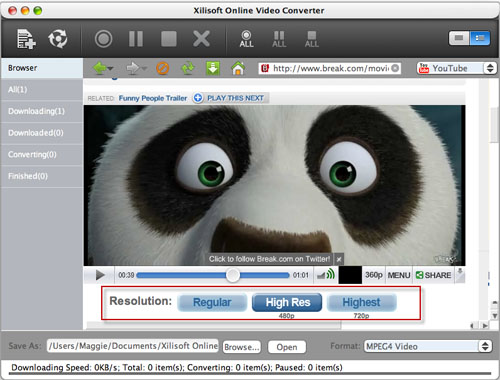The width and height of the screenshot is (500, 380).
Task: Select High Res resolution
Action: (x=287, y=302)
